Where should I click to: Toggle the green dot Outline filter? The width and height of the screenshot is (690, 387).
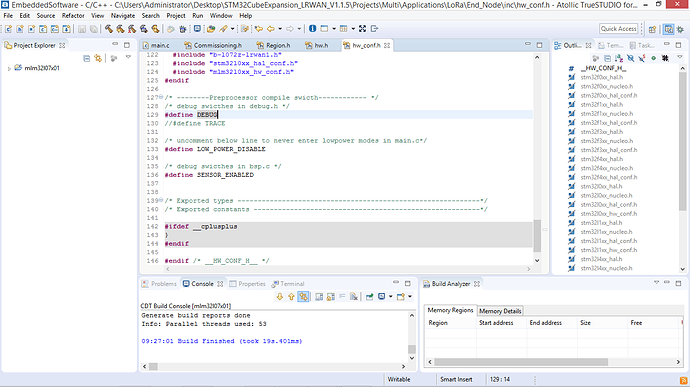click(653, 58)
